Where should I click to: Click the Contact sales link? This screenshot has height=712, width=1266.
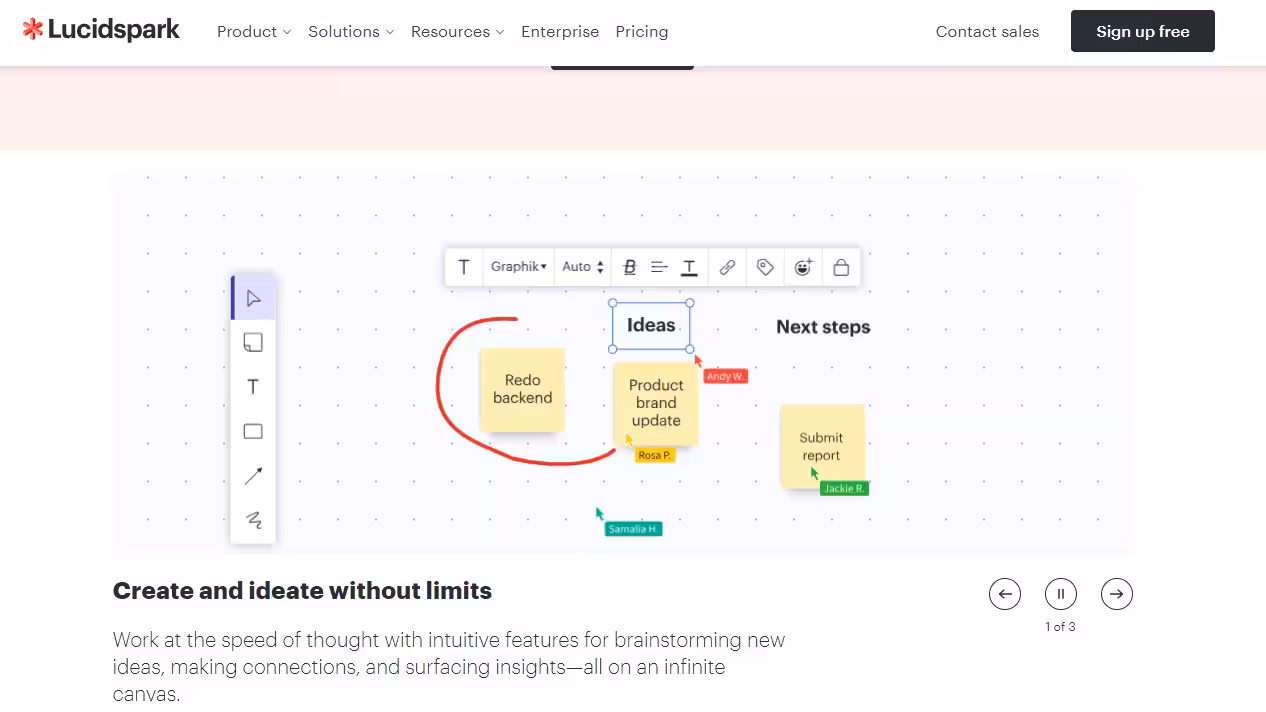pyautogui.click(x=987, y=32)
